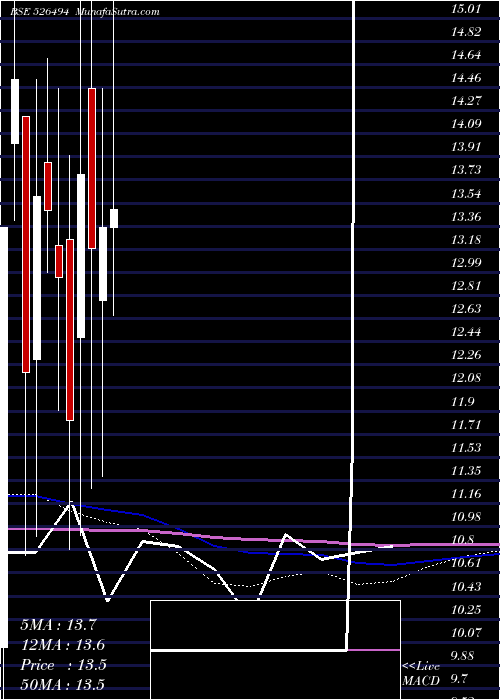Click the 14.46 price axis value
The image size is (500, 700).
coord(466,78)
